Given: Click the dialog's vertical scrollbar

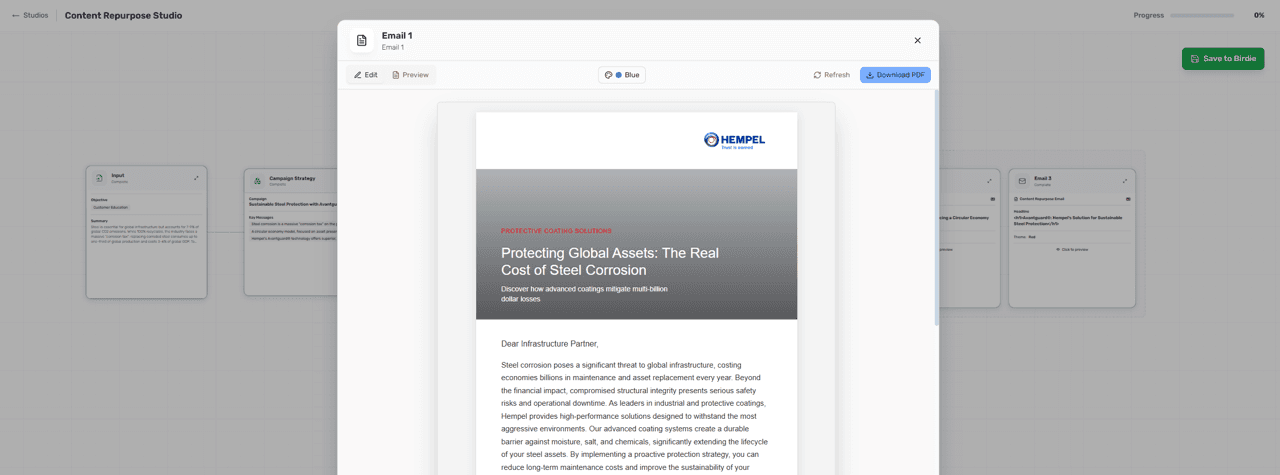Looking at the screenshot, I should click(x=937, y=207).
